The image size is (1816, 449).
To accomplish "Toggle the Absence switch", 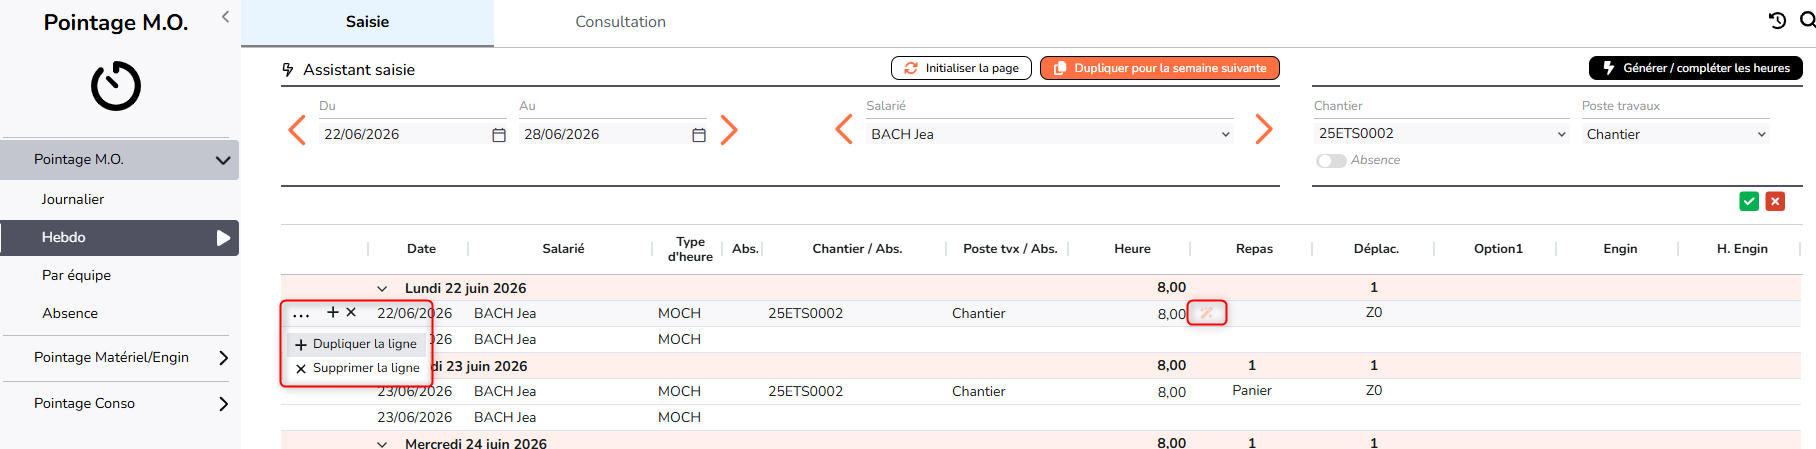I will (x=1331, y=160).
